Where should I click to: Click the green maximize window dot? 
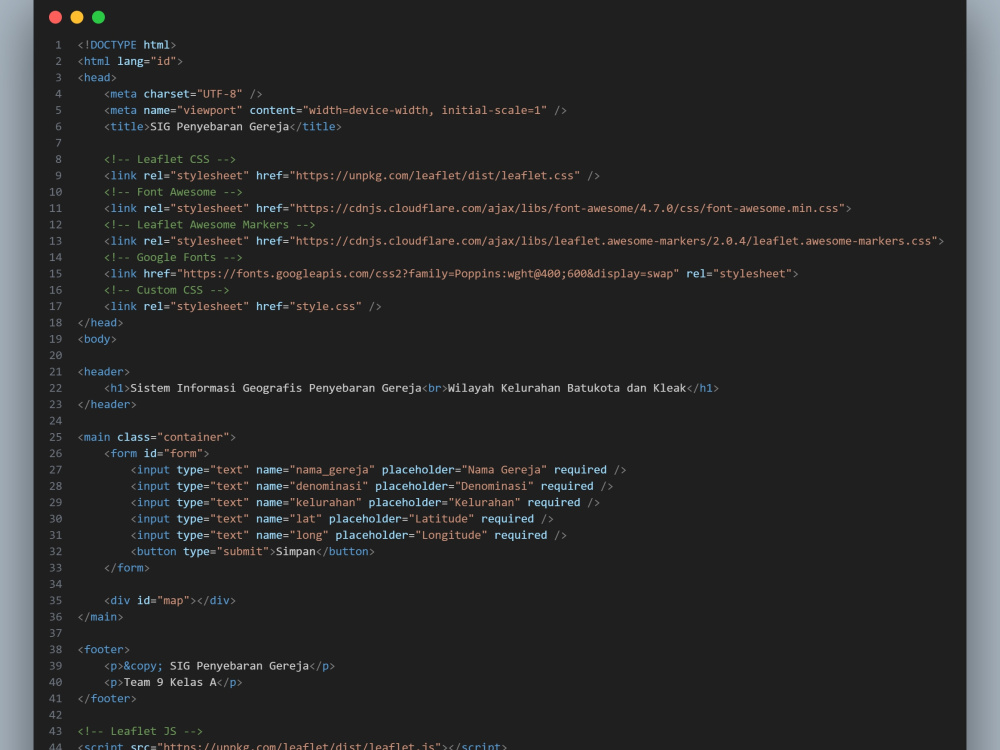click(x=98, y=17)
